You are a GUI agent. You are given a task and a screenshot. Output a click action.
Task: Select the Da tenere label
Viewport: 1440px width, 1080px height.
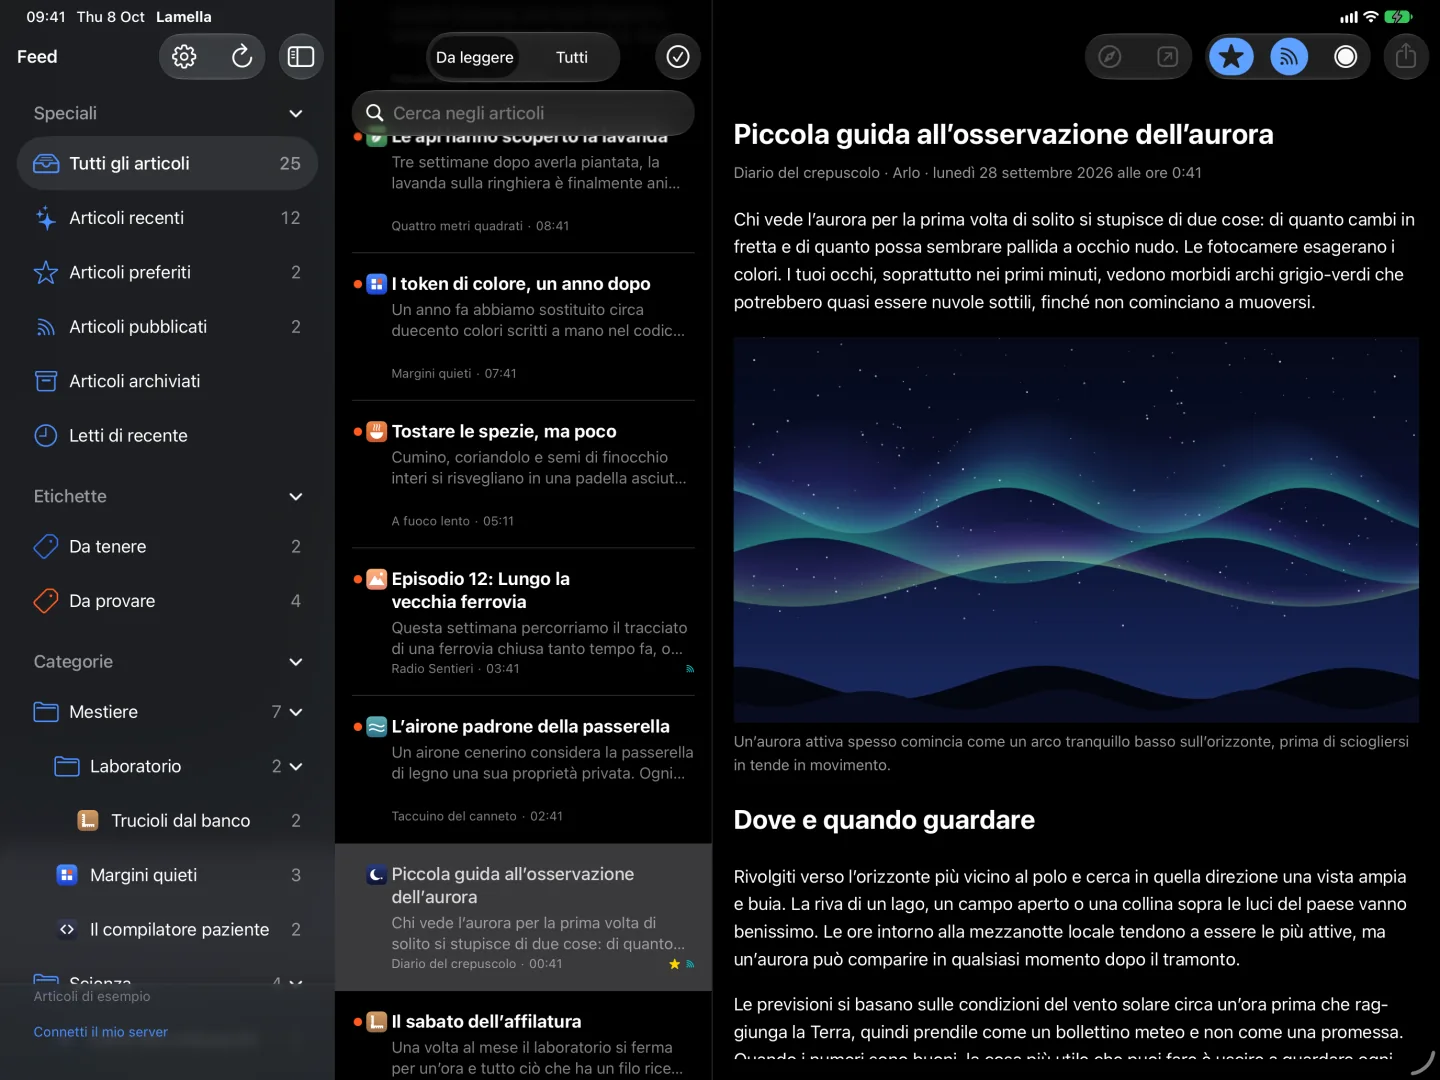click(167, 546)
